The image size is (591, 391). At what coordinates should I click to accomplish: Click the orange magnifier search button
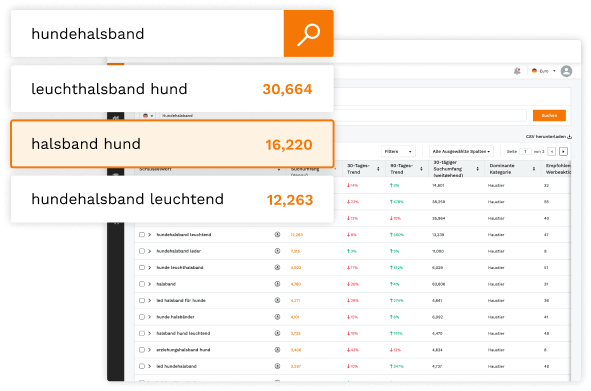tap(308, 34)
